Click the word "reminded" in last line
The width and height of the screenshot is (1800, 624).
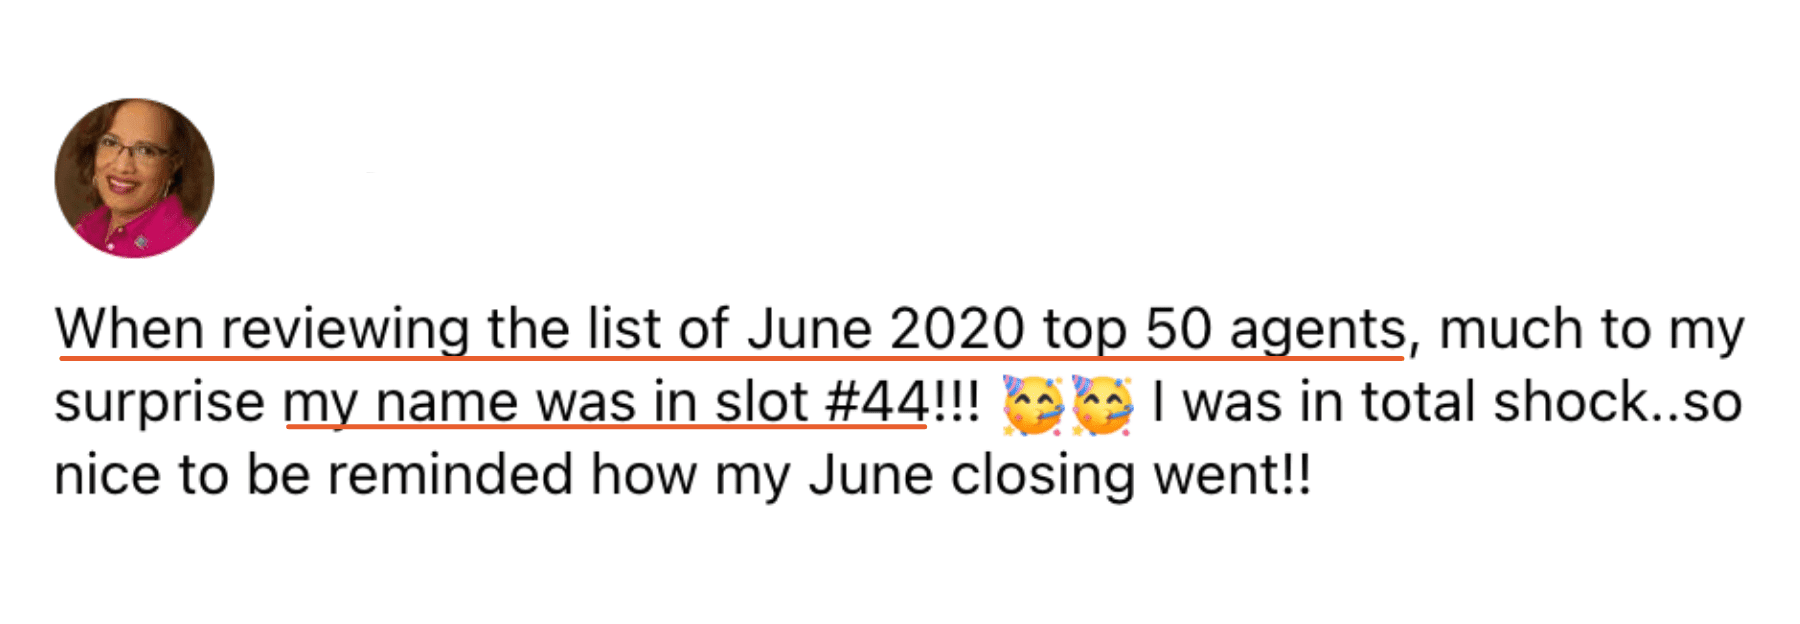click(x=451, y=475)
